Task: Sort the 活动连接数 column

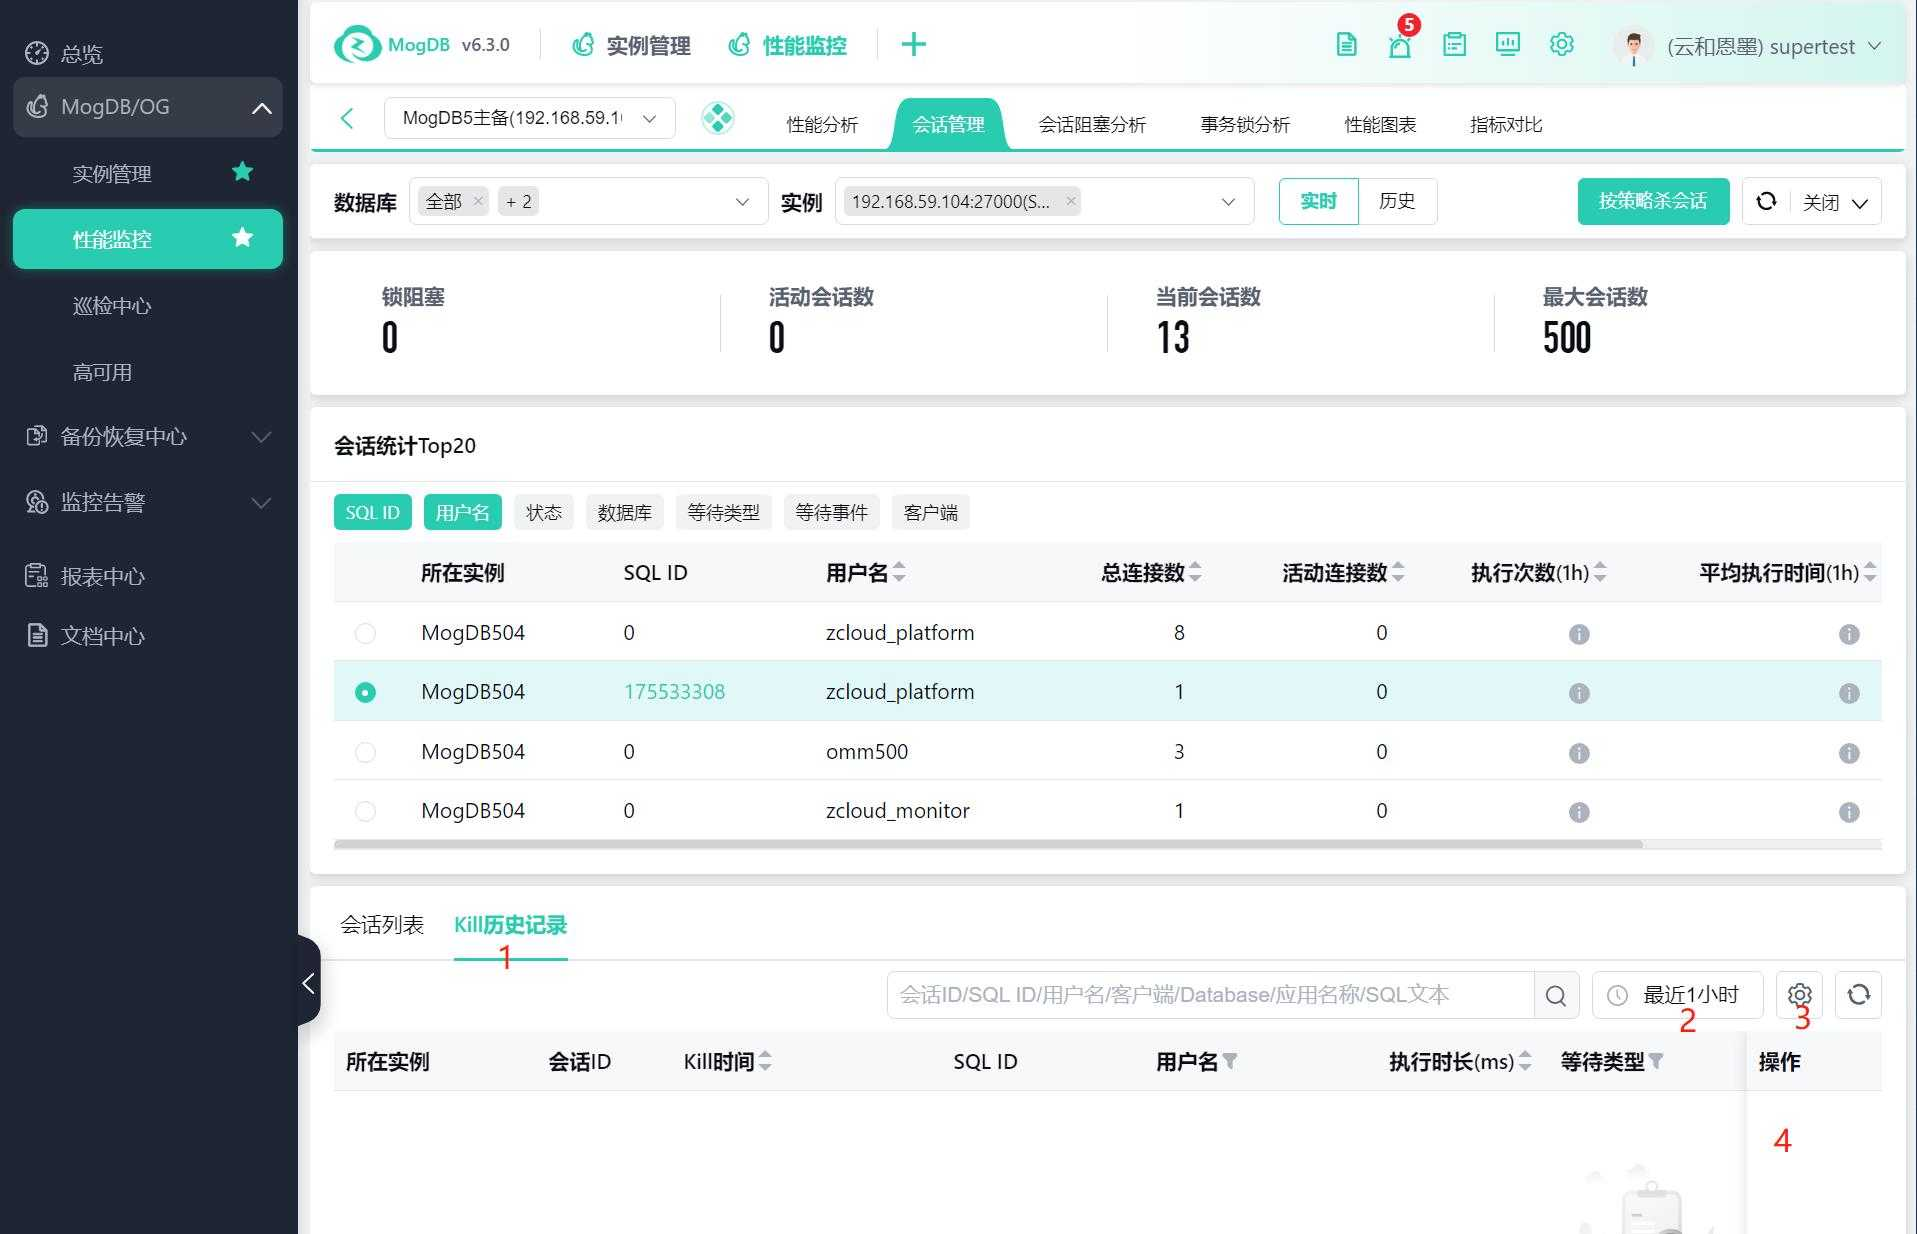Action: (1398, 573)
